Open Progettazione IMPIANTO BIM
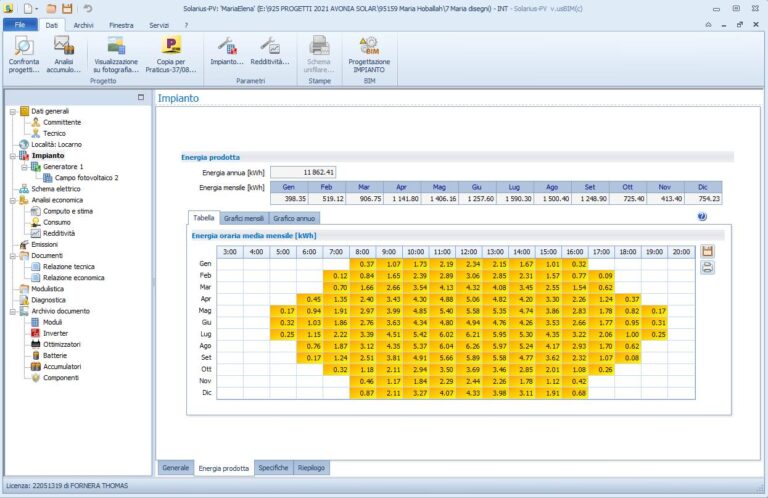The height and width of the screenshot is (498, 768). point(369,54)
